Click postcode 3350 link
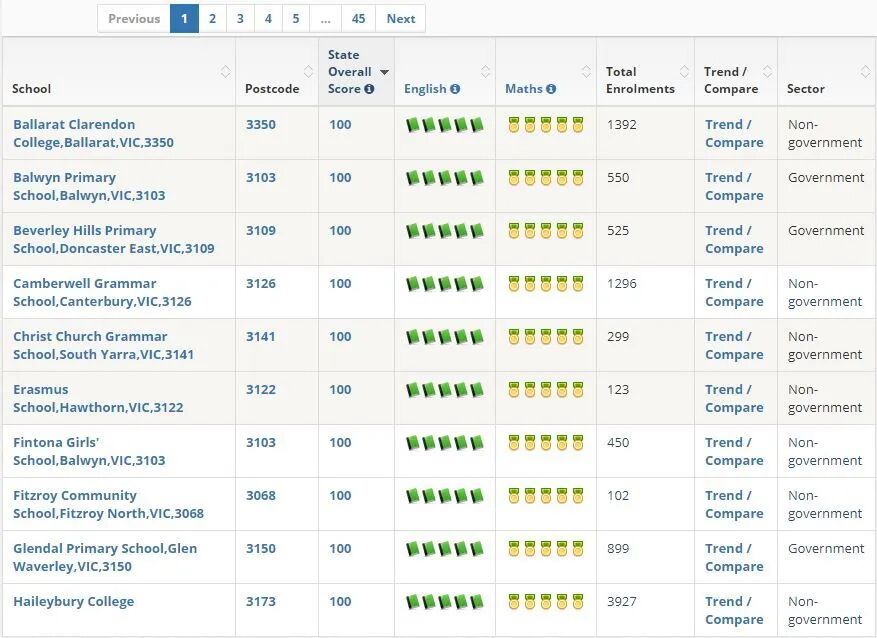The width and height of the screenshot is (877, 638). click(261, 124)
